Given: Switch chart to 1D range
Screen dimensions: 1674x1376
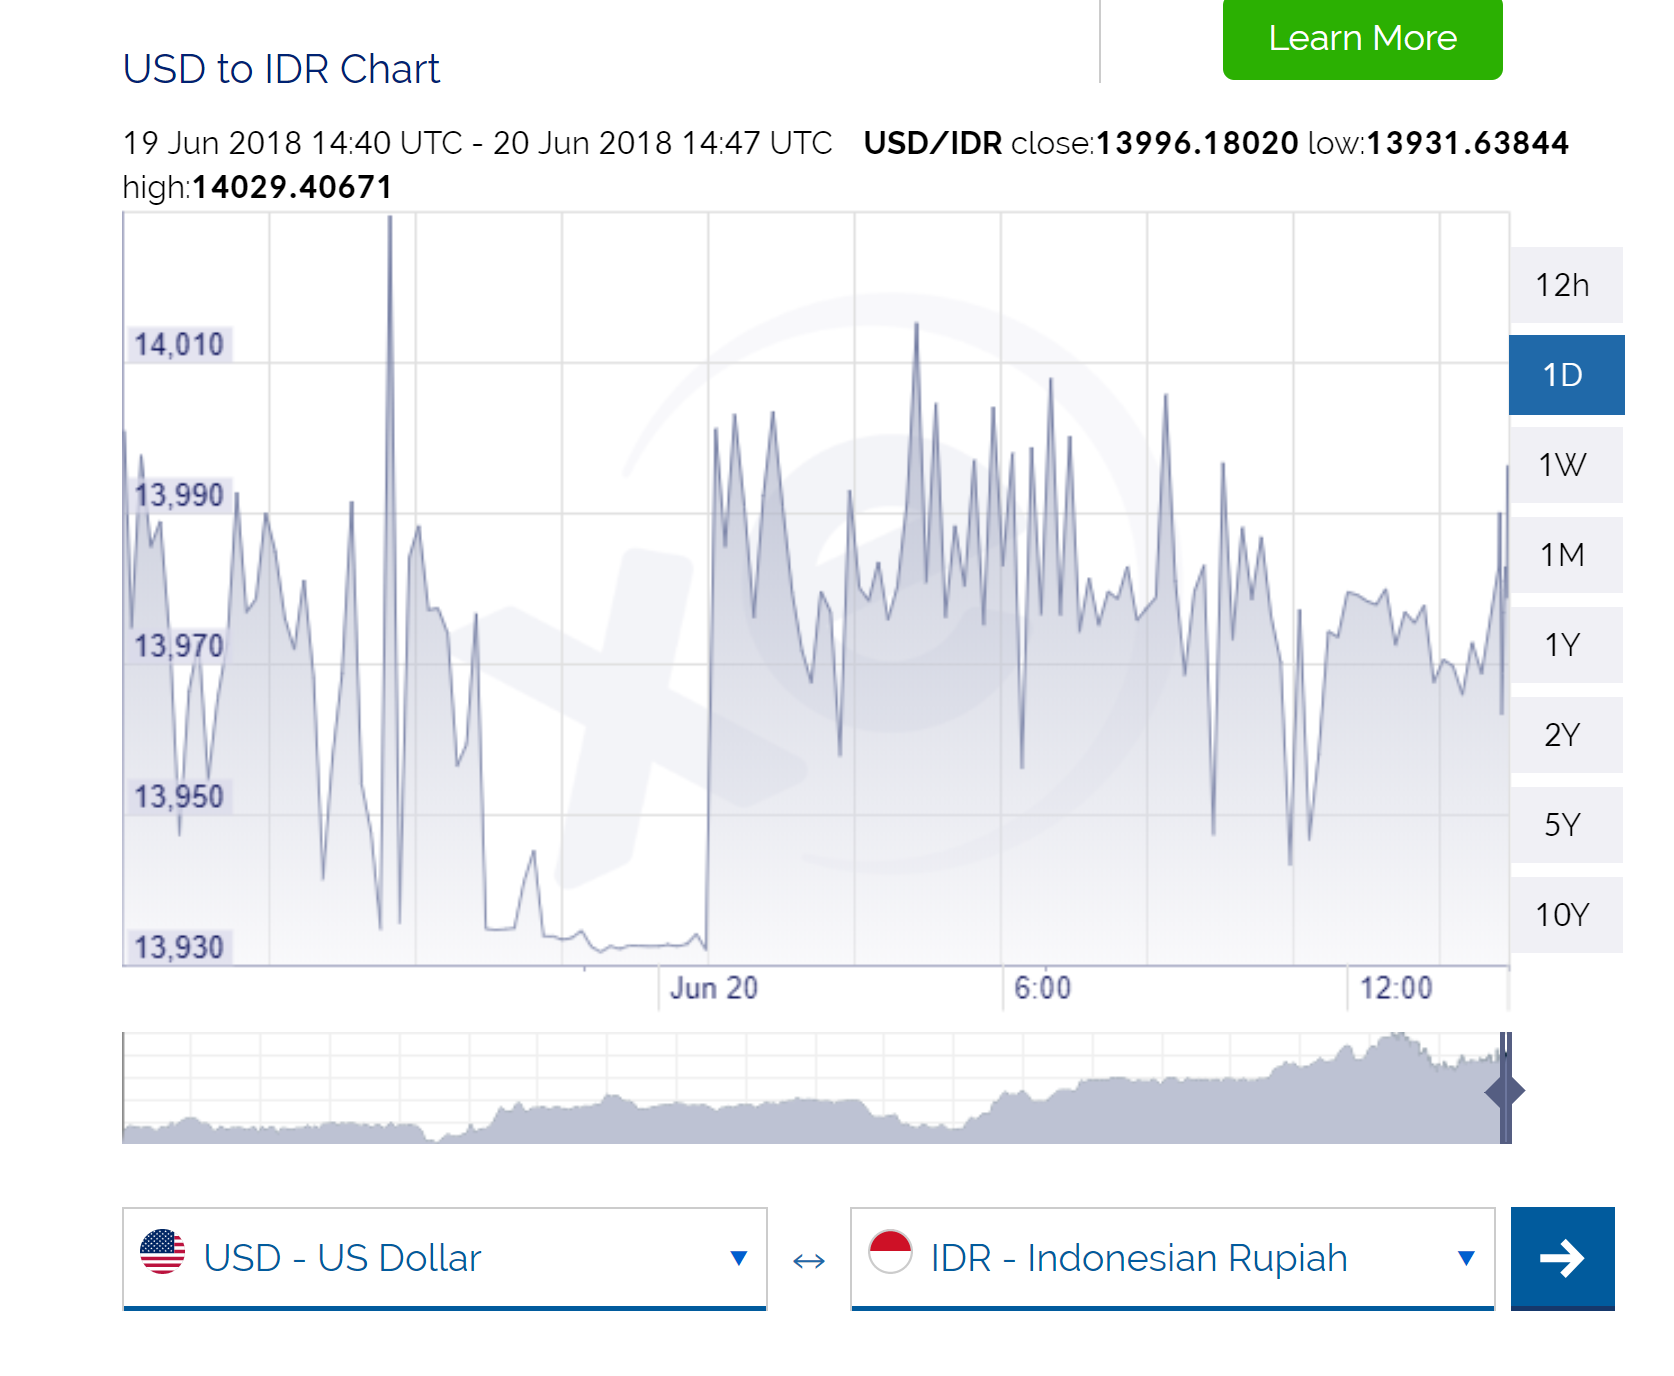Looking at the screenshot, I should point(1564,375).
